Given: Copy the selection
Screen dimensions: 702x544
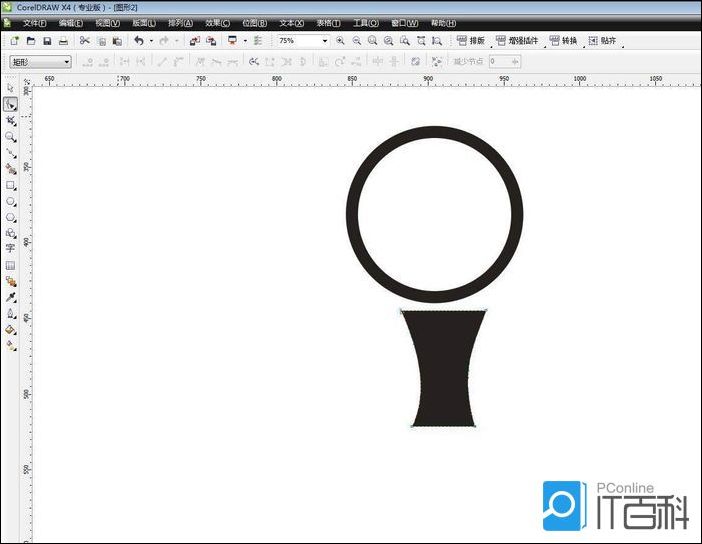Looking at the screenshot, I should click(101, 41).
